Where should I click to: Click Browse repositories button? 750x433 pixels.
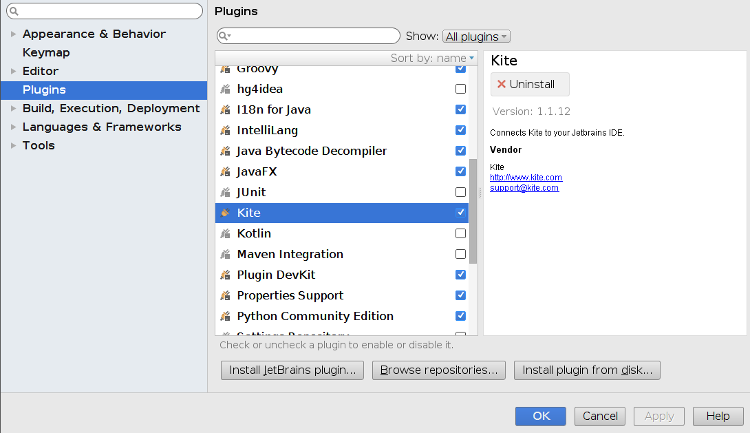[x=439, y=370]
